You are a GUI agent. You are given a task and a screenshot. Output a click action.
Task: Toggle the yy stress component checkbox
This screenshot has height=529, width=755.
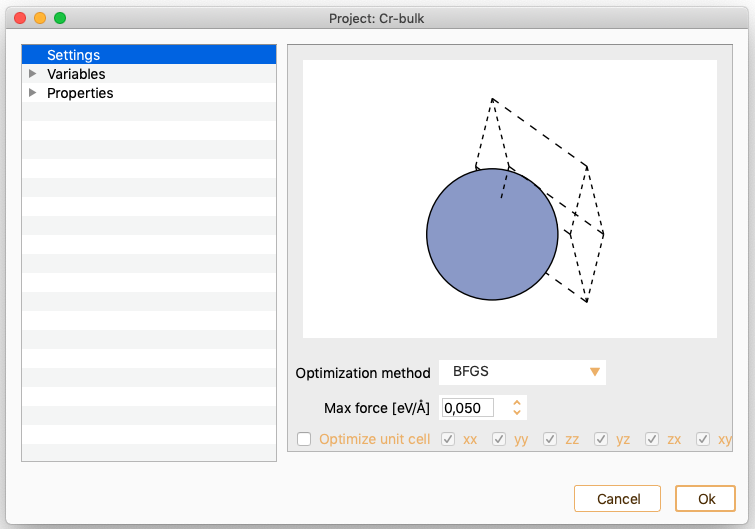499,439
